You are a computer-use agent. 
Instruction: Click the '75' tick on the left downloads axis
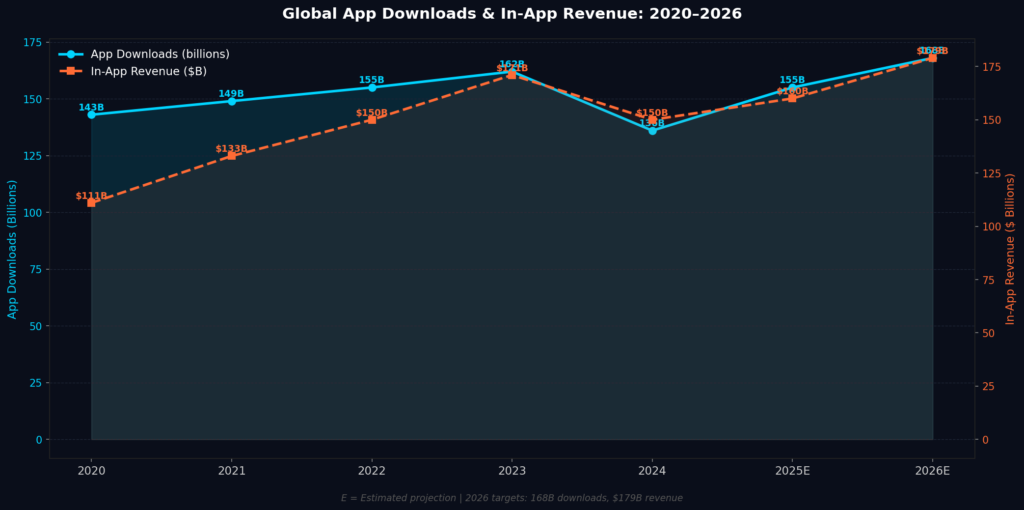point(37,269)
